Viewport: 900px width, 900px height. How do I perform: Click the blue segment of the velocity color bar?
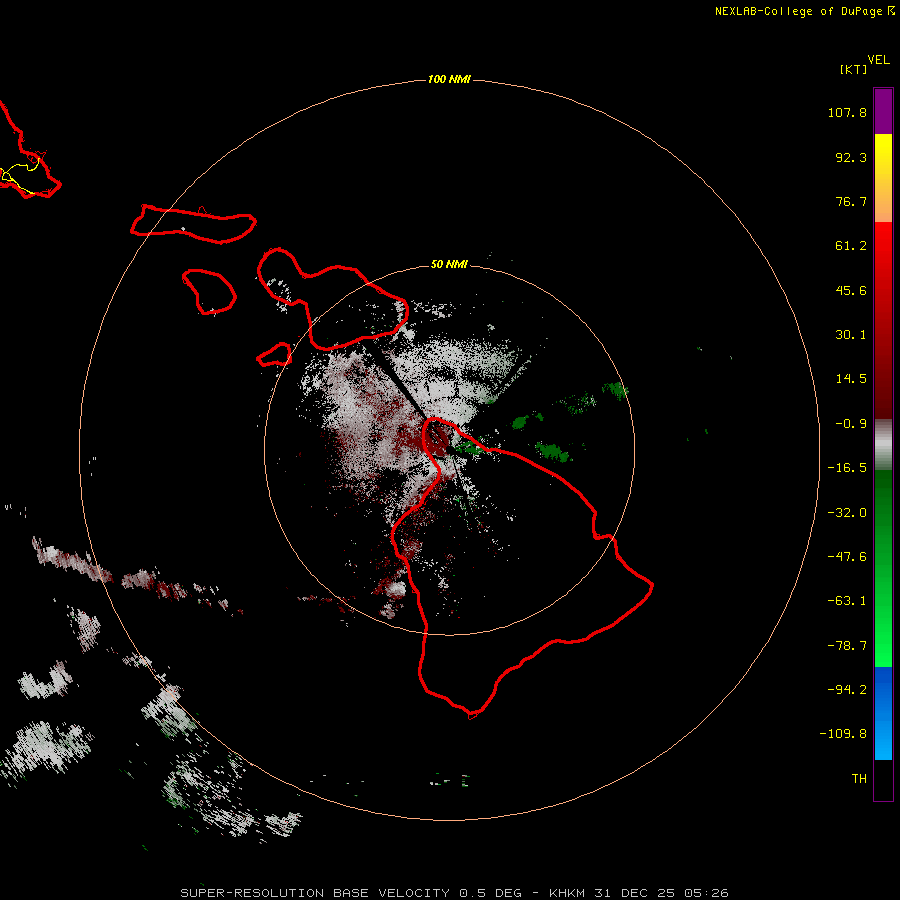(883, 713)
